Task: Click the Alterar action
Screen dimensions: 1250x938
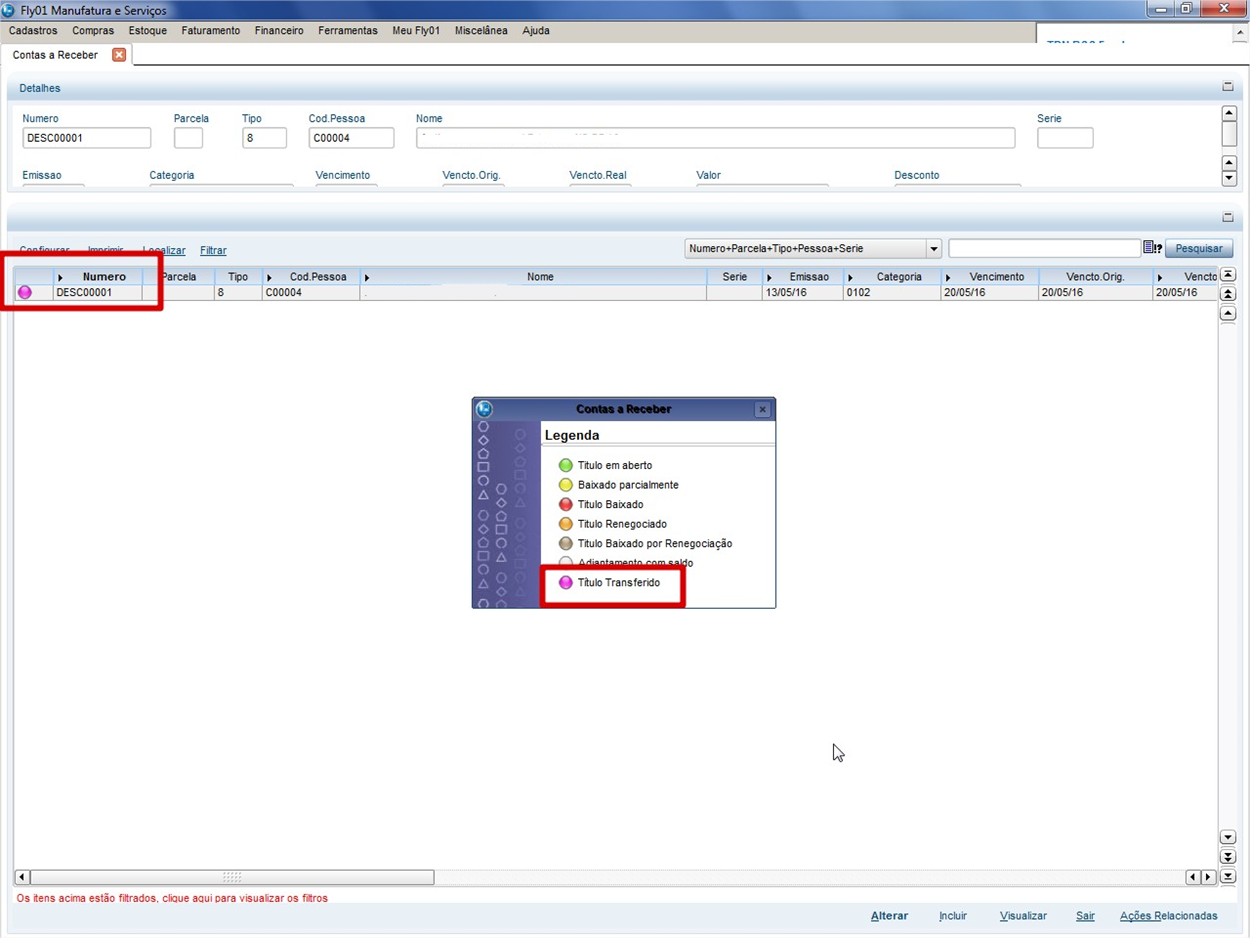Action: tap(889, 916)
